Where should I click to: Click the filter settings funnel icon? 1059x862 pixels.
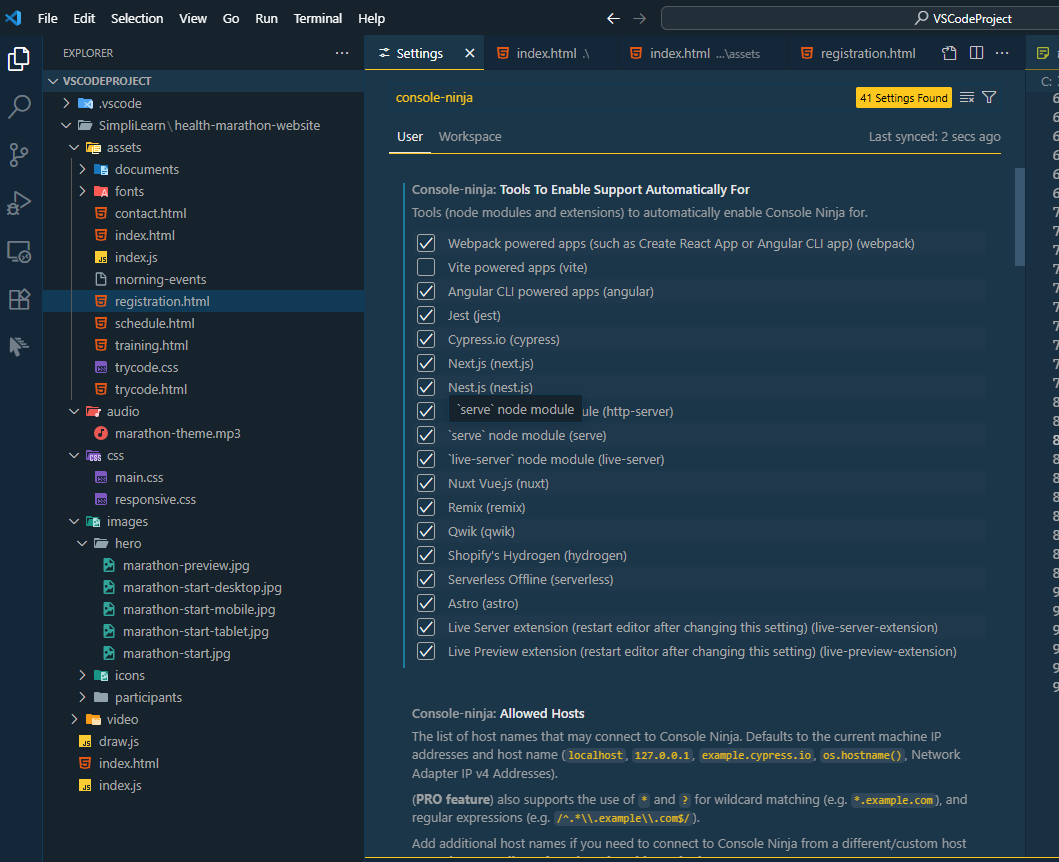[989, 97]
